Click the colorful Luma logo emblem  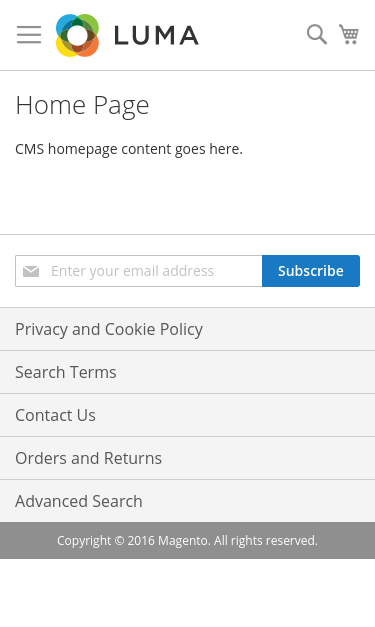click(77, 35)
